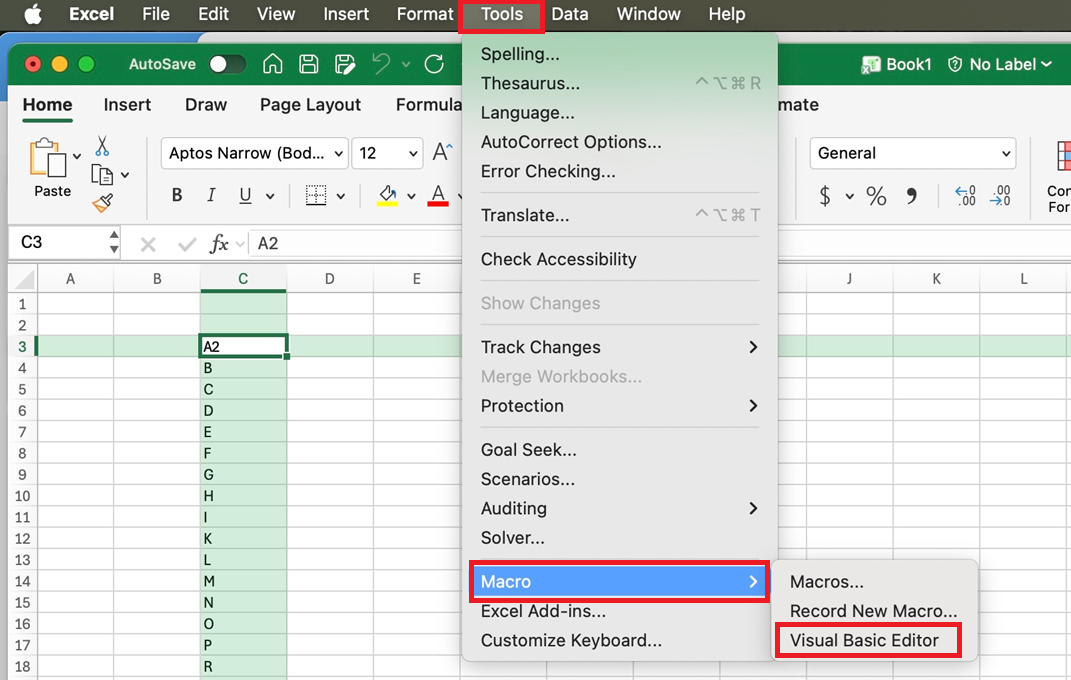The height and width of the screenshot is (680, 1071).
Task: Expand the Undo history arrow
Action: coord(406,64)
